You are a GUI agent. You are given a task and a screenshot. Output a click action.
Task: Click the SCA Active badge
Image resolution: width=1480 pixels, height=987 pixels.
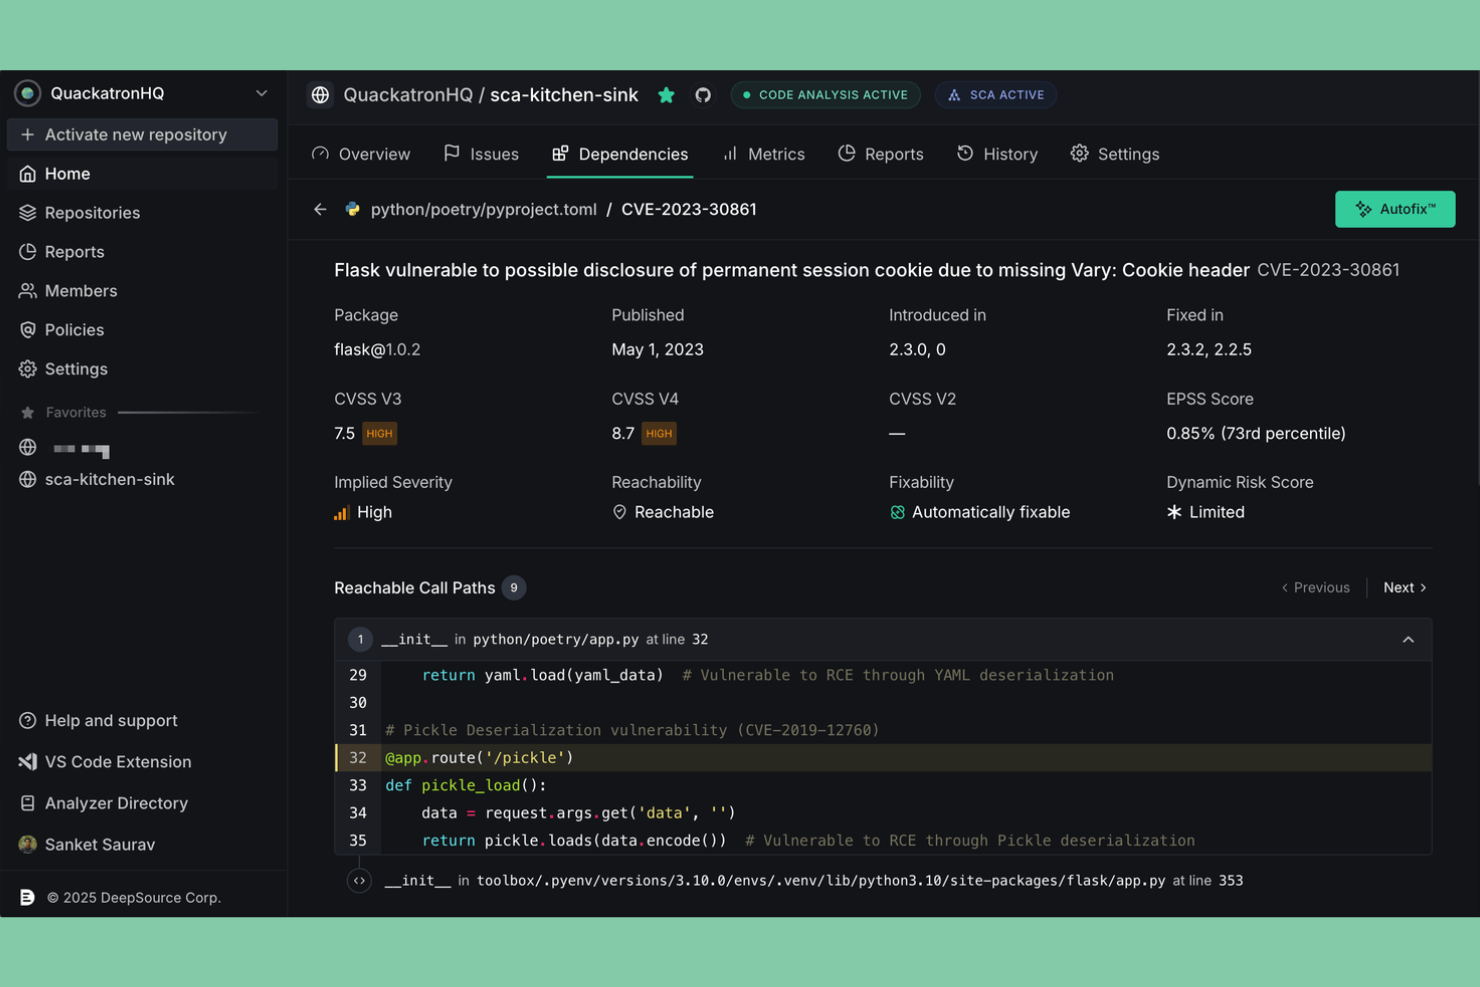coord(996,95)
